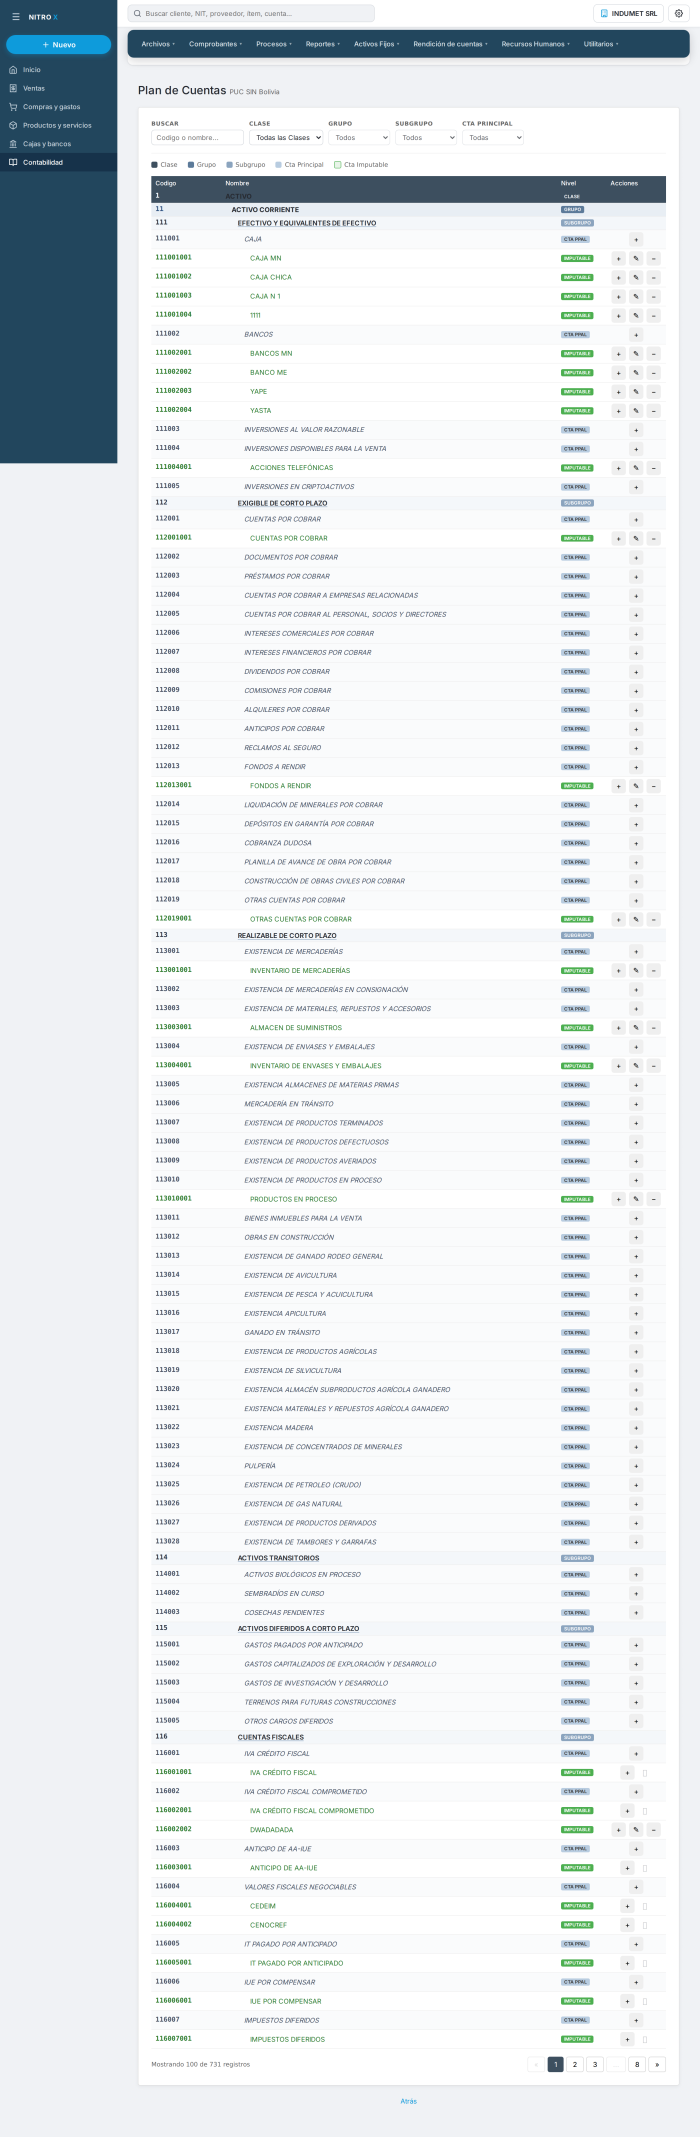Image resolution: width=700 pixels, height=2137 pixels.
Task: Edit the ACCIONES TELEFÓNICAS account
Action: pos(635,467)
